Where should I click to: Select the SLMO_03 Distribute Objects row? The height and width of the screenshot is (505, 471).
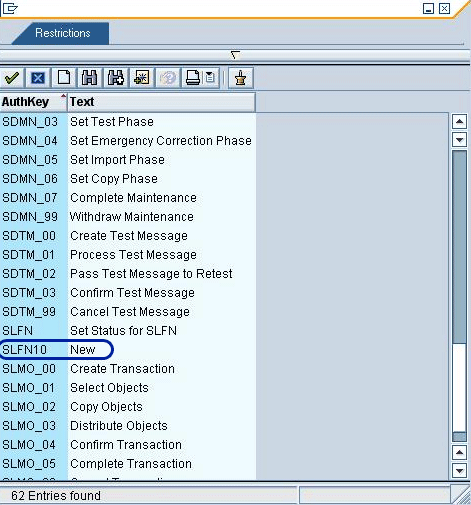tap(128, 426)
